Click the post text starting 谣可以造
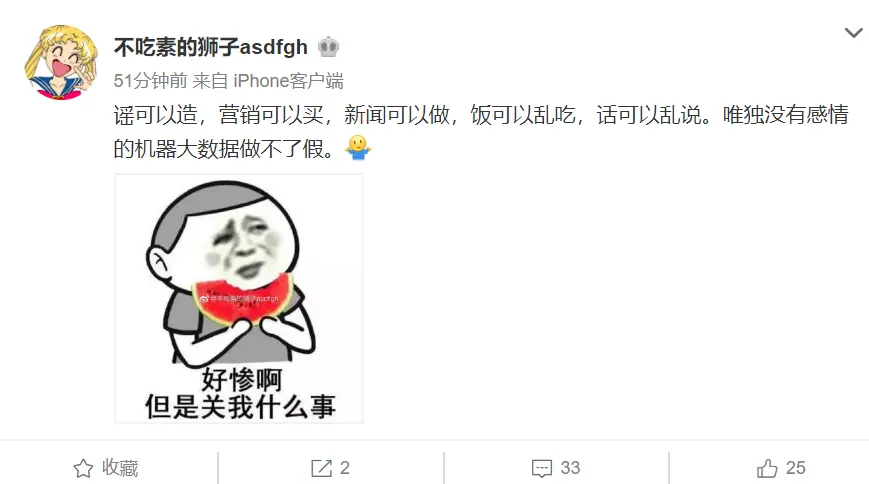 pyautogui.click(x=481, y=115)
